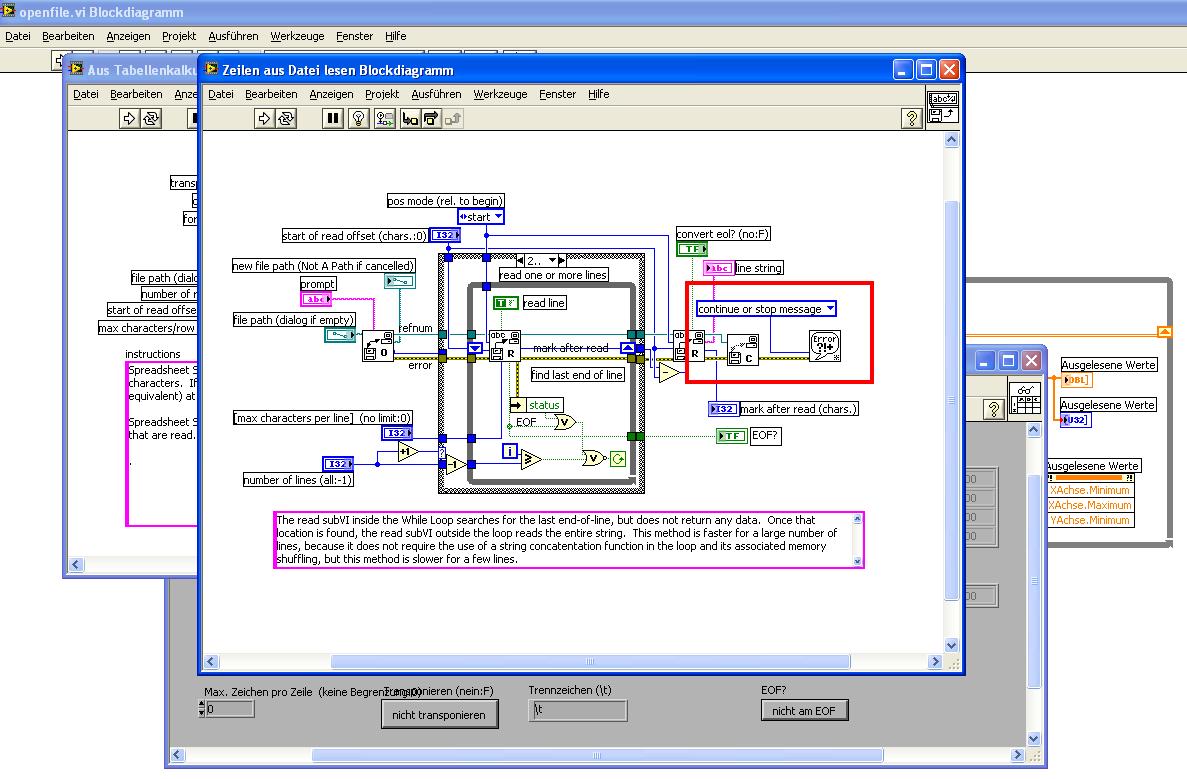
Task: Click the read line true boolean constant
Action: click(506, 303)
